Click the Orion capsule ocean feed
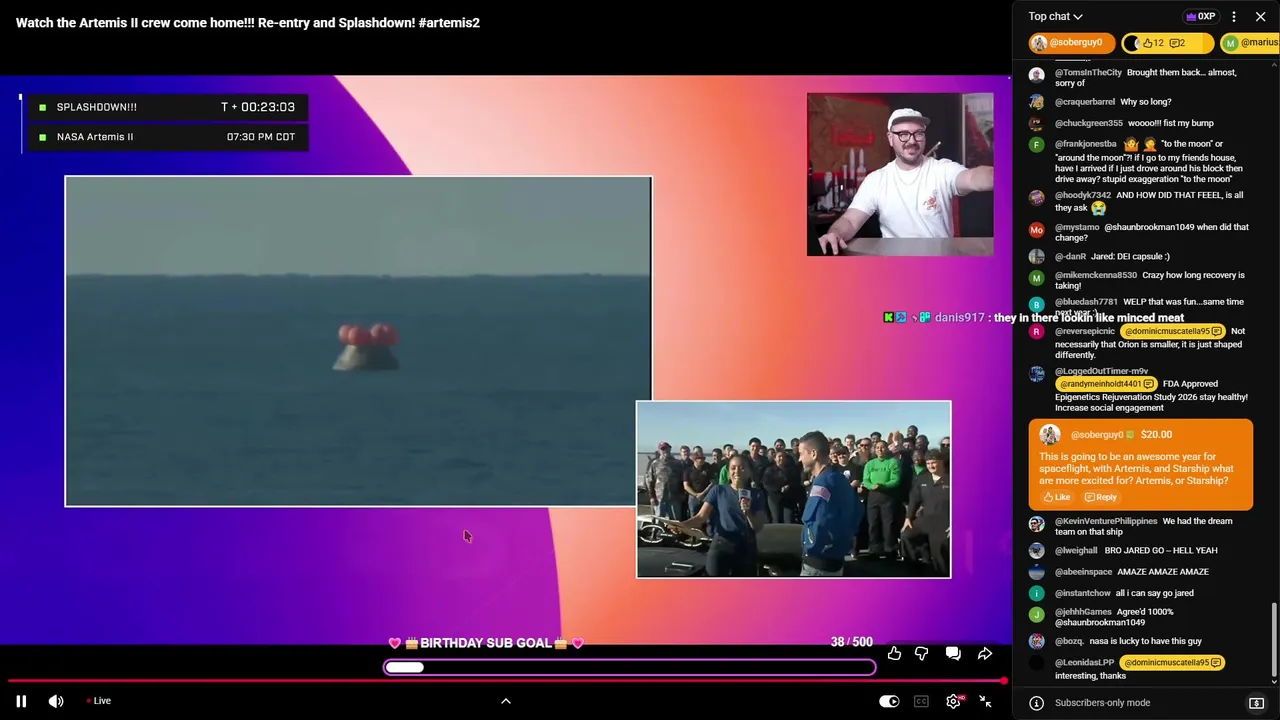Screen dimensions: 1280x720 click(x=358, y=341)
